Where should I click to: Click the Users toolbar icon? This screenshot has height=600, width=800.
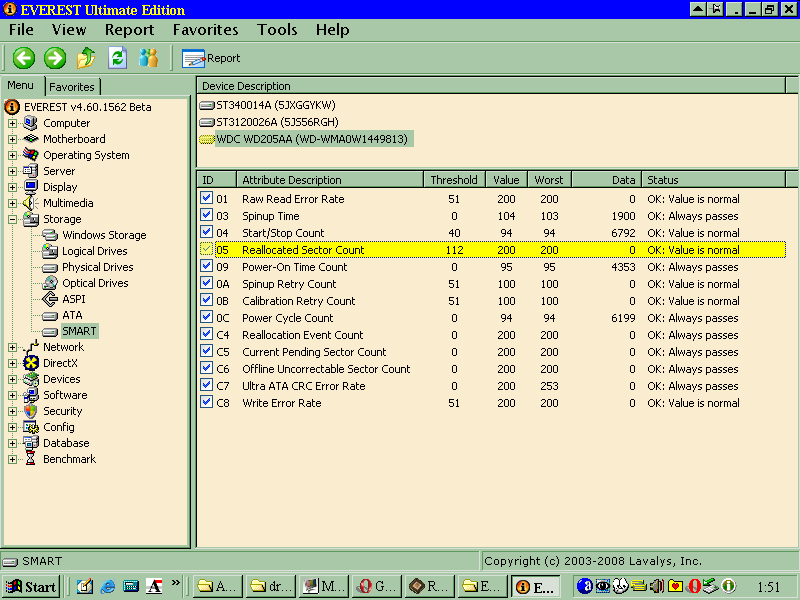tap(149, 58)
